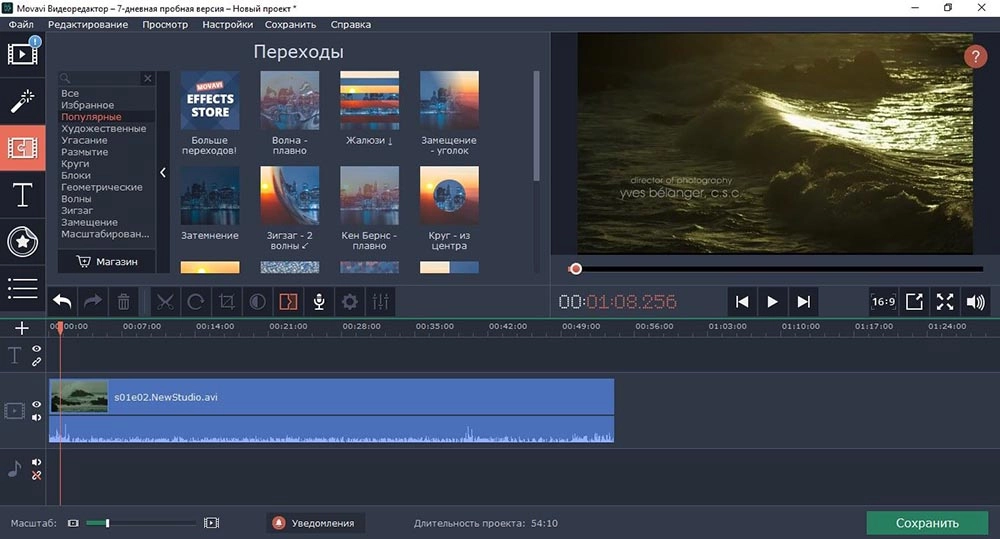Viewport: 1000px width, 539px height.
Task: Open clip properties gear icon
Action: point(350,301)
